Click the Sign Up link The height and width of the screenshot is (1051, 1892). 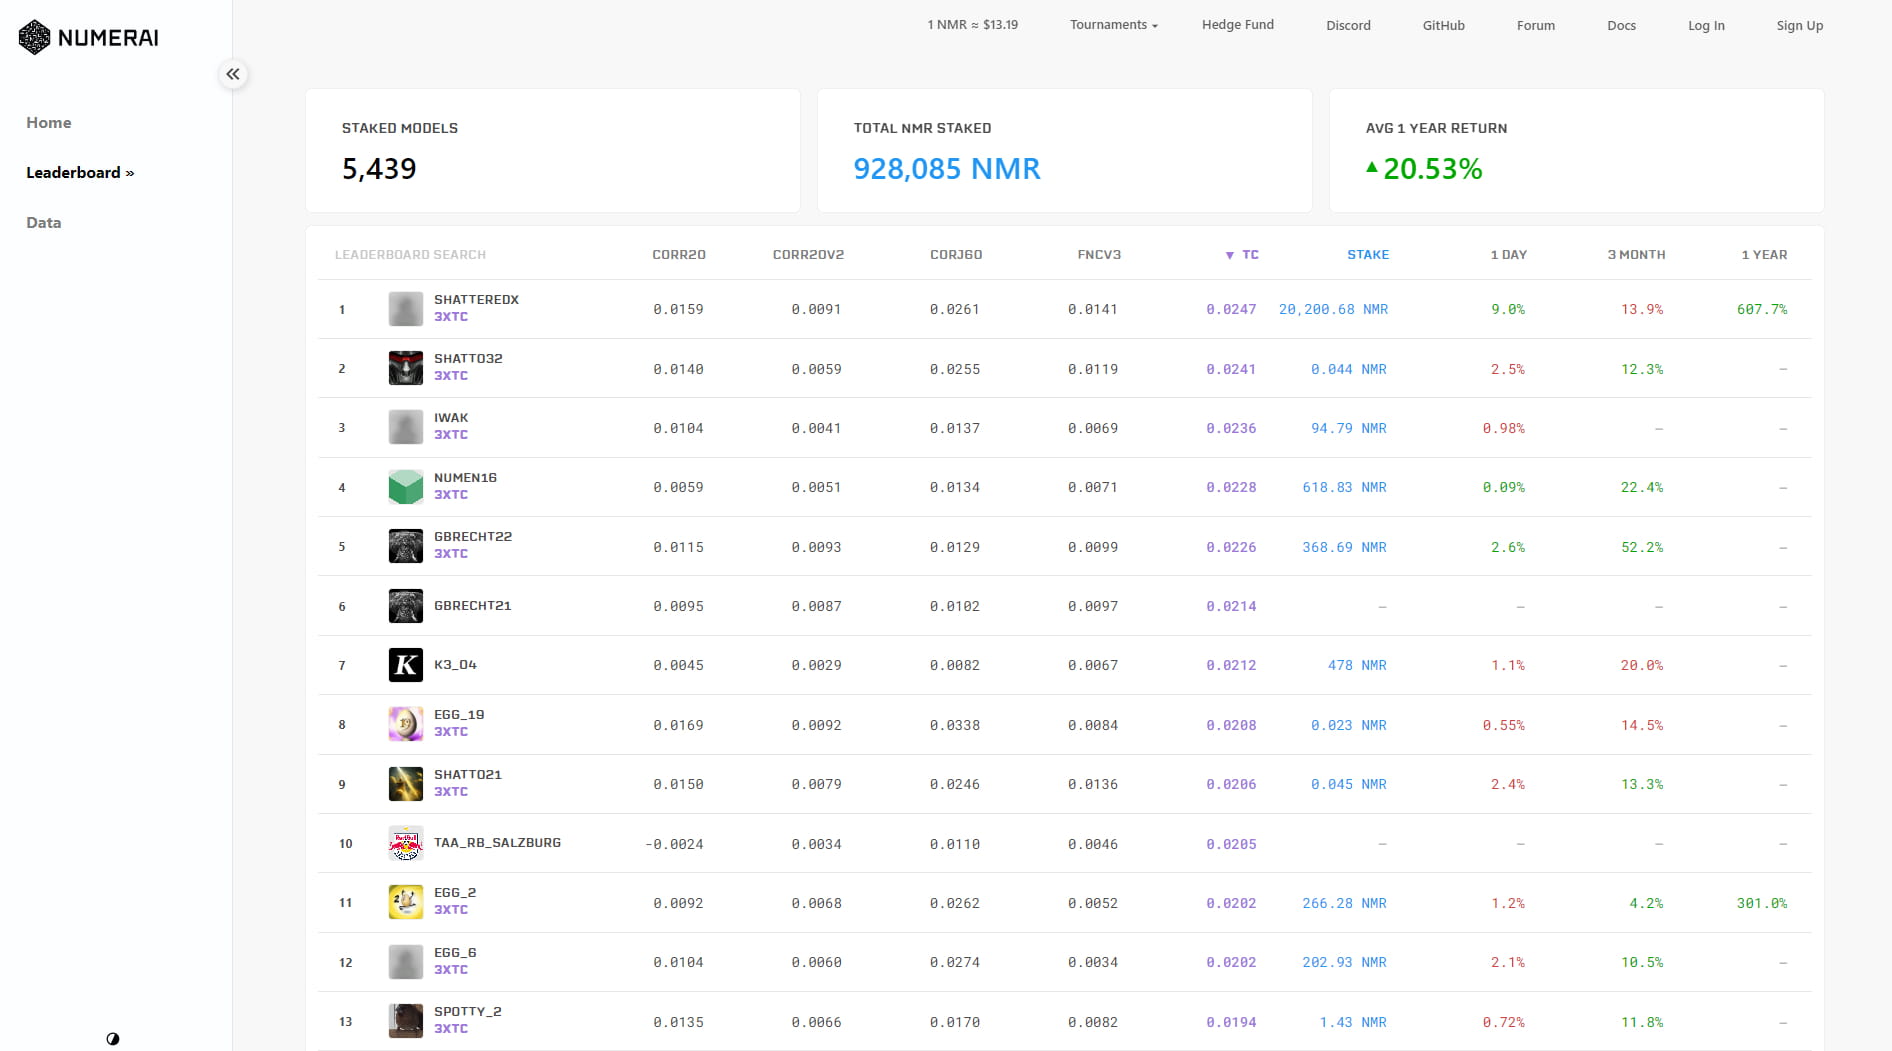point(1799,26)
